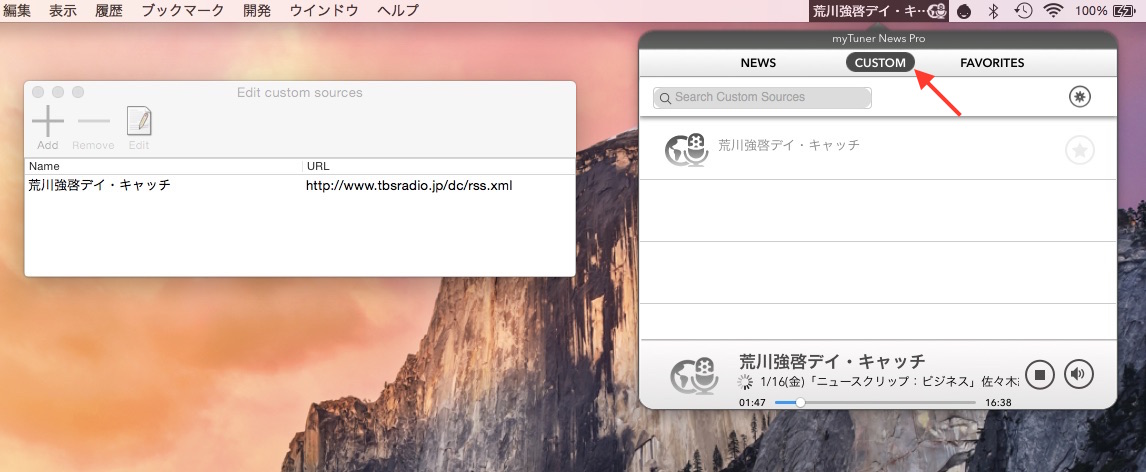
Task: Click the total duration 16:38
Action: point(998,403)
